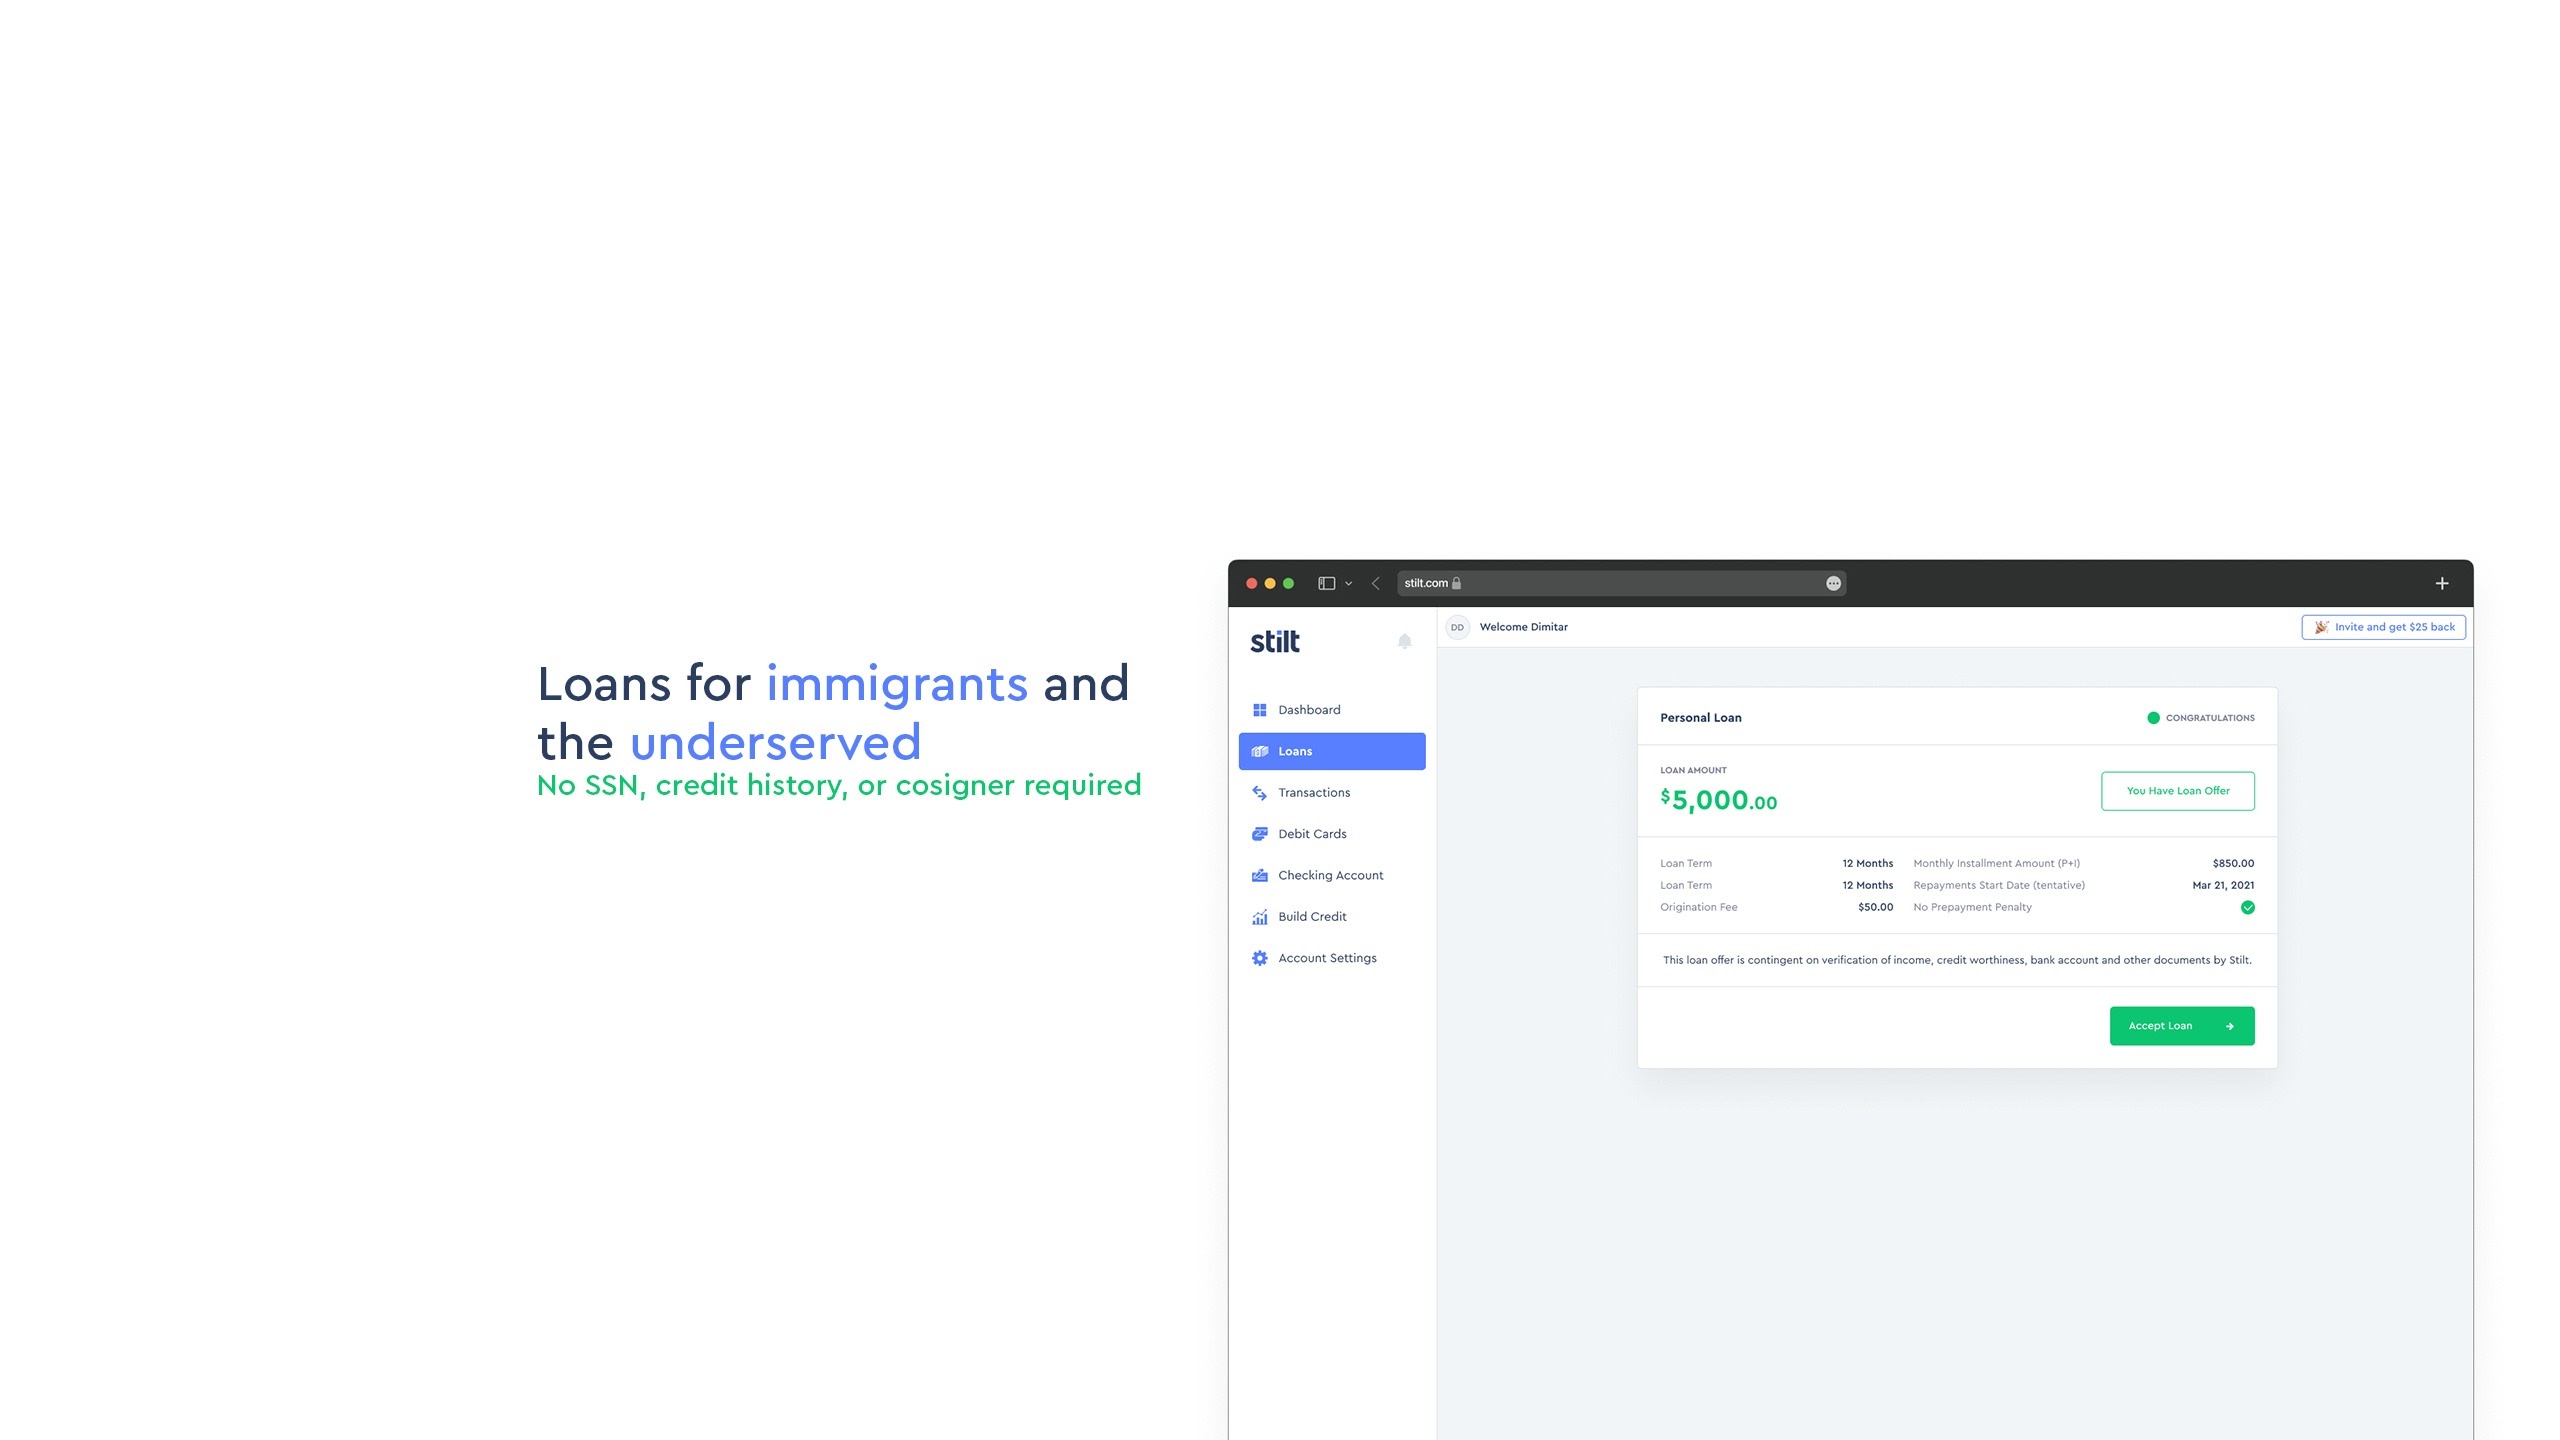The height and width of the screenshot is (1440, 2560).
Task: Select the Loans menu item
Action: point(1331,751)
